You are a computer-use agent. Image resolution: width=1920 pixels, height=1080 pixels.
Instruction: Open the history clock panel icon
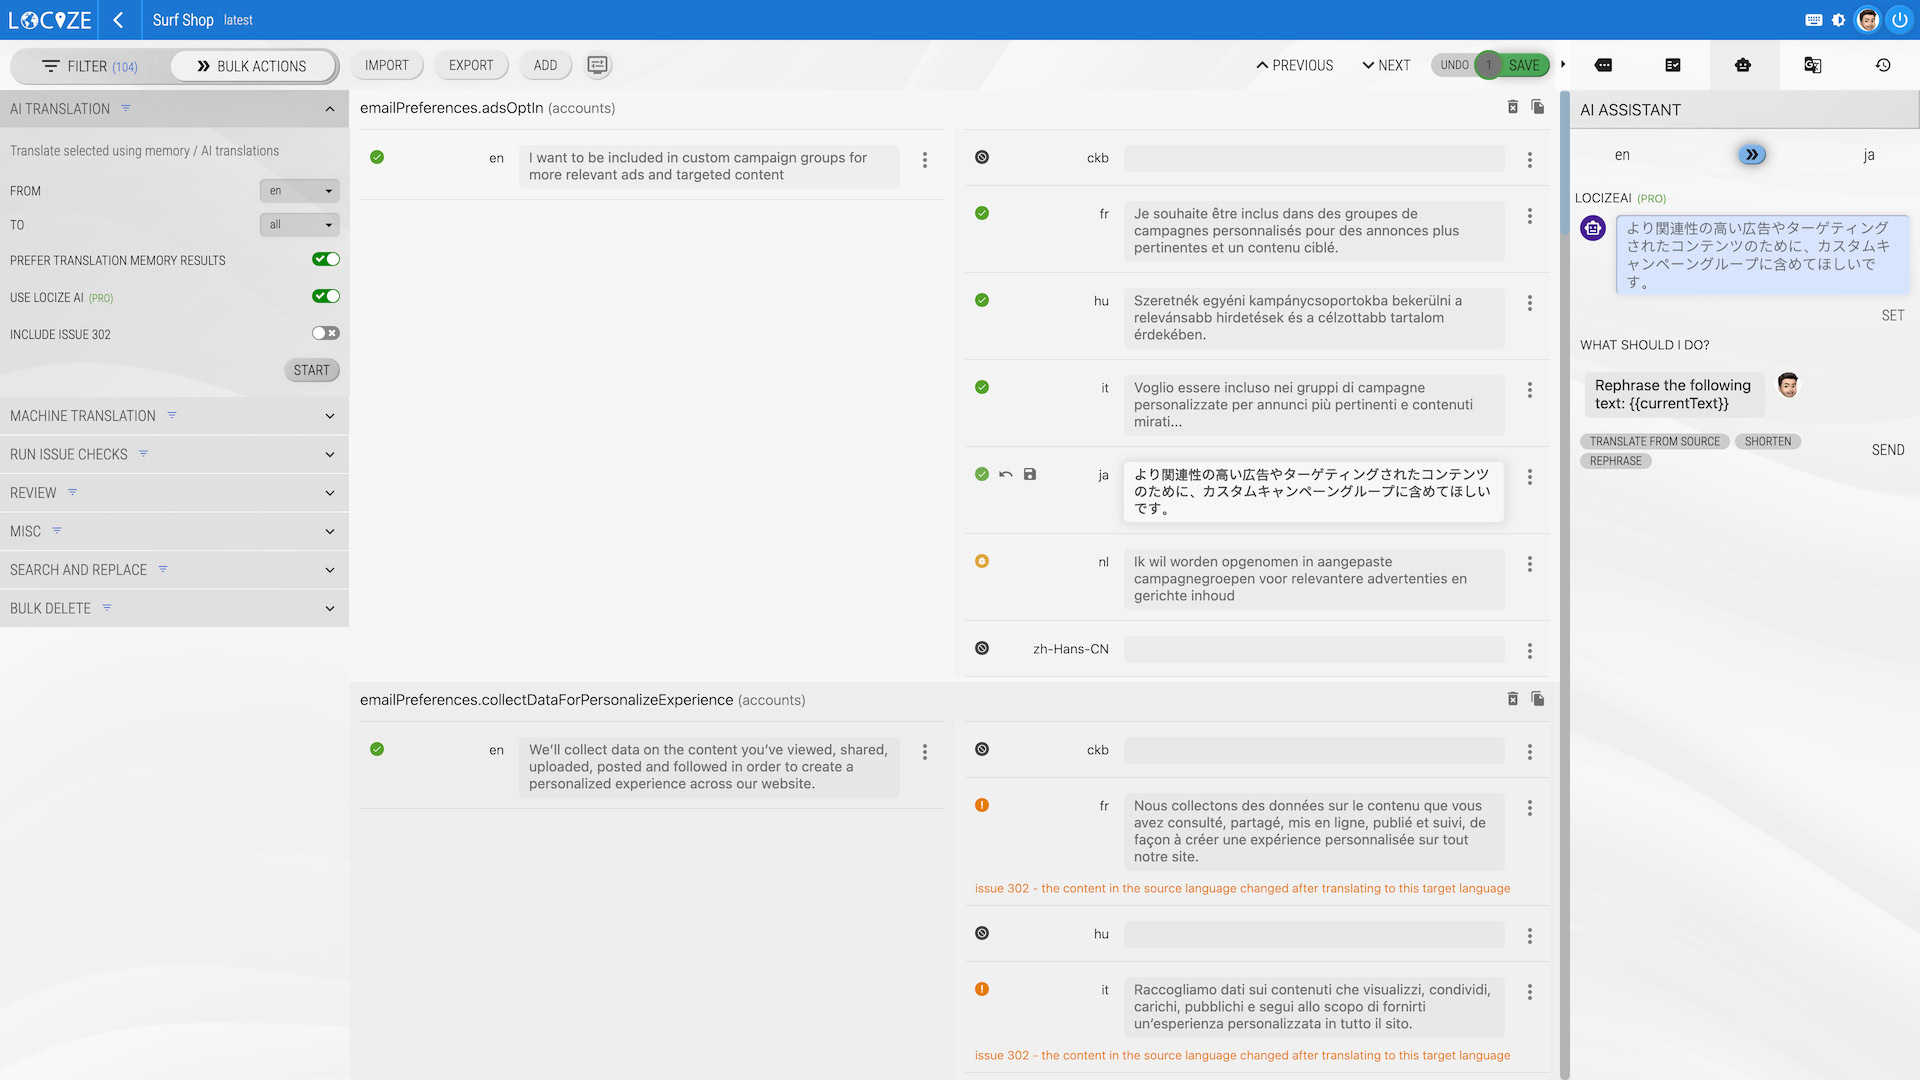[1883, 65]
